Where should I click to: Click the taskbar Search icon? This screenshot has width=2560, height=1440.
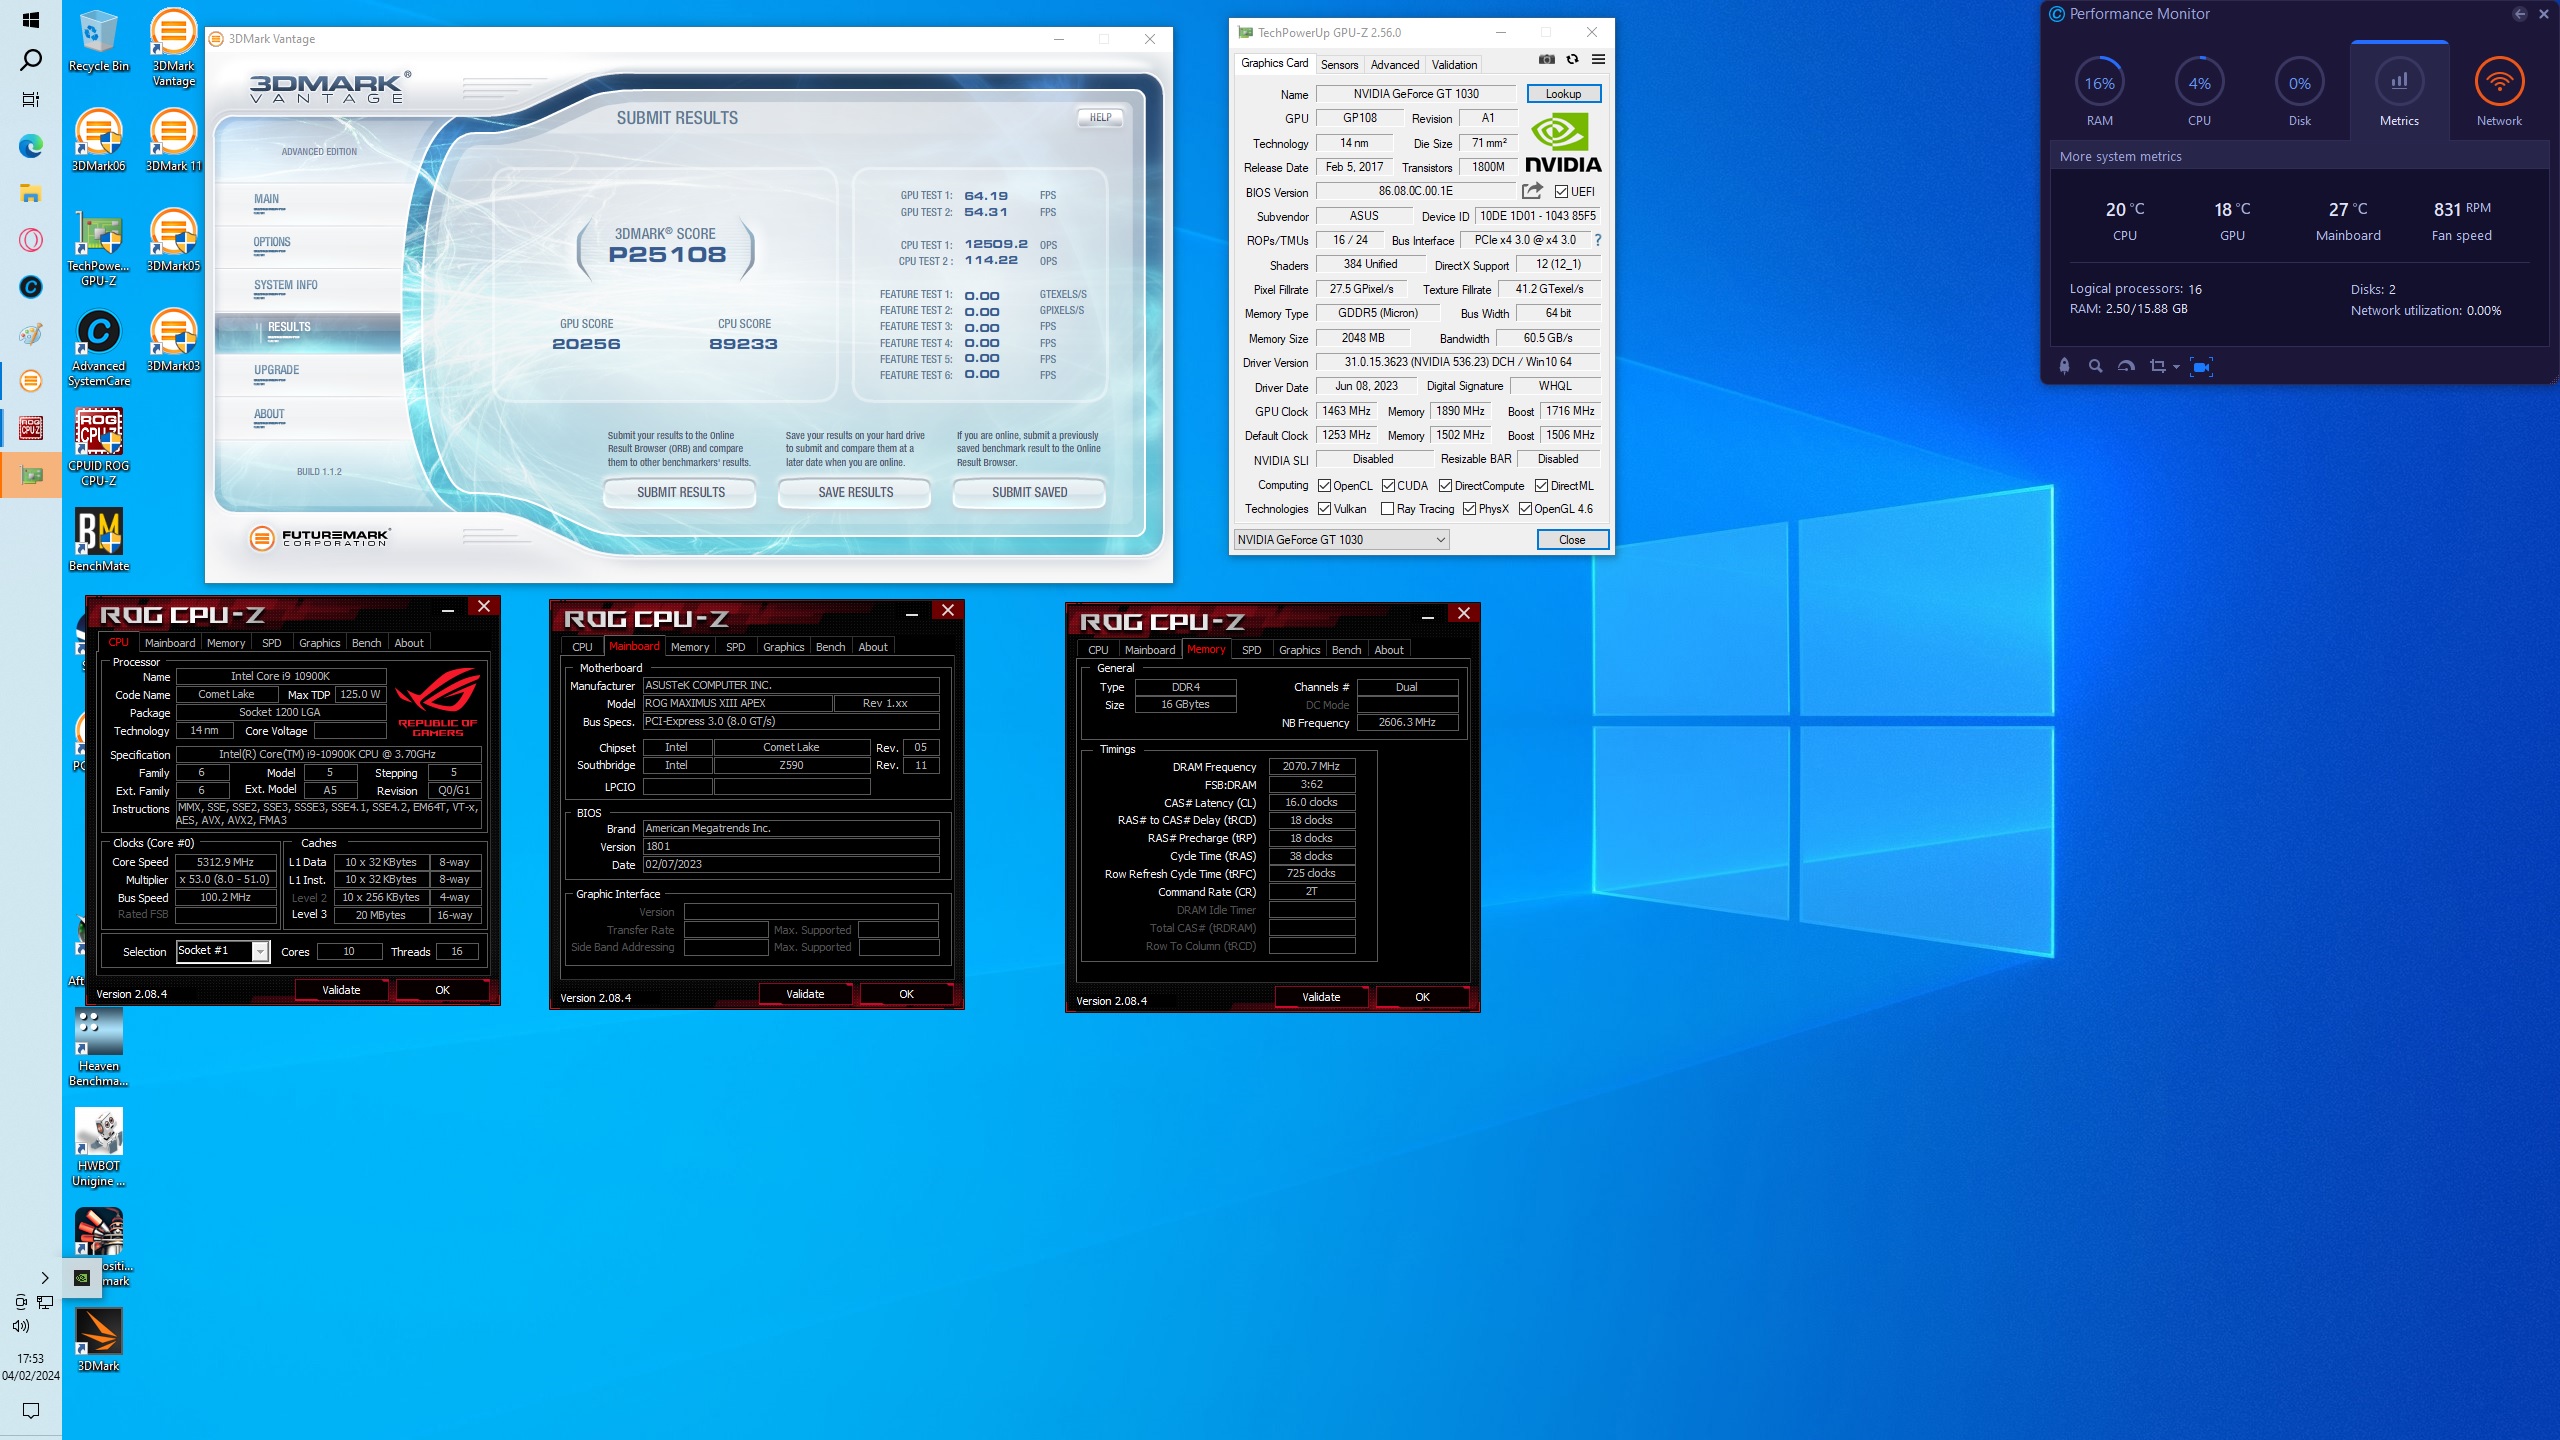coord(31,60)
